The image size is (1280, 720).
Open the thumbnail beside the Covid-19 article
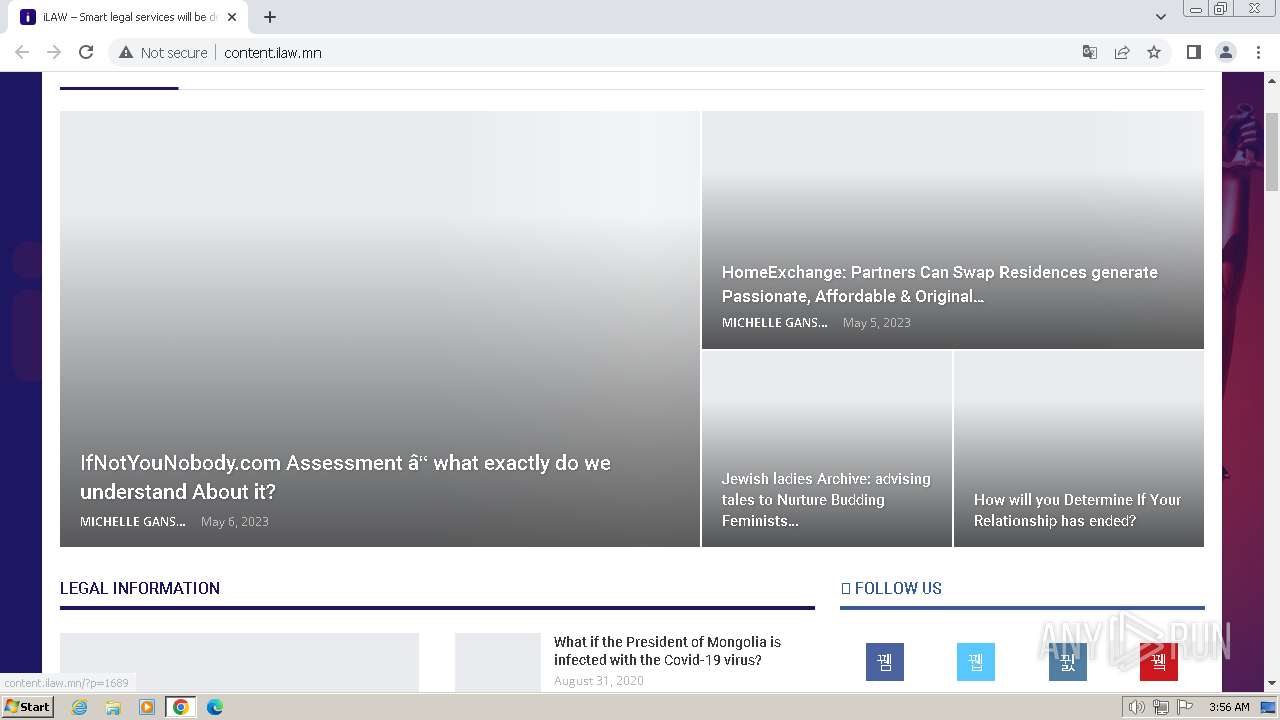497,662
